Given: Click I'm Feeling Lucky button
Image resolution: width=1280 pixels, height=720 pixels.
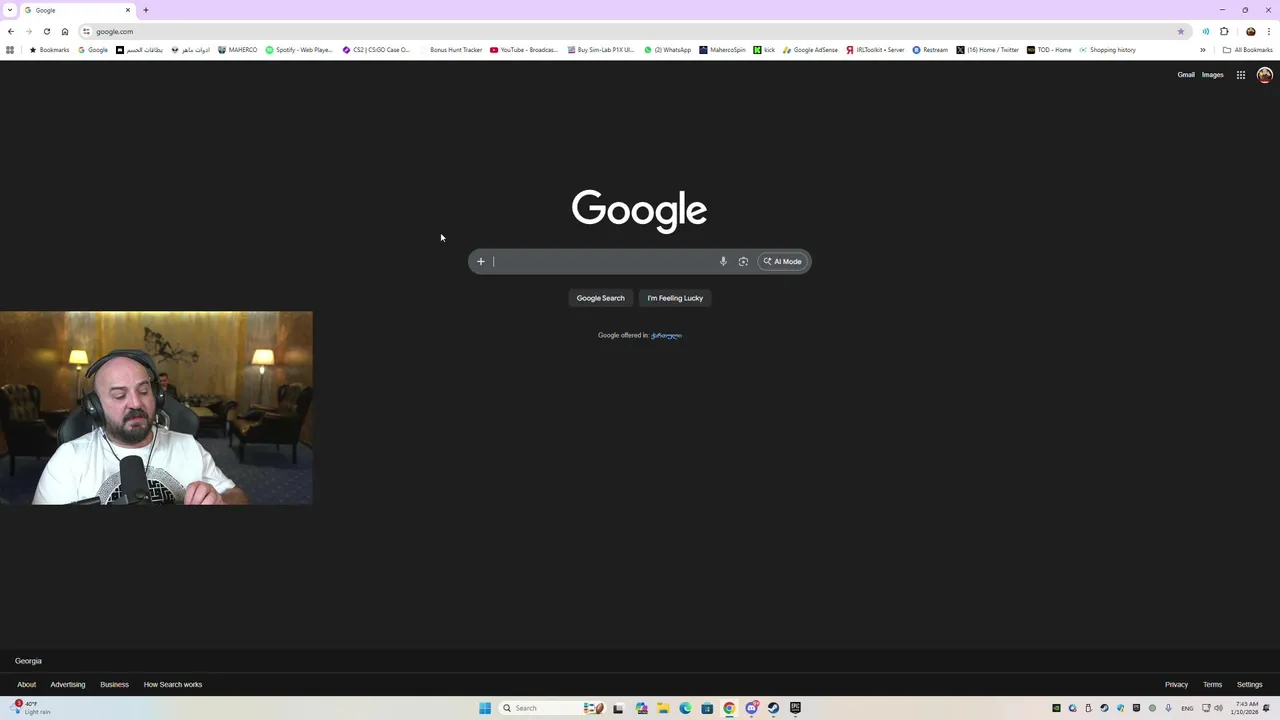Looking at the screenshot, I should tap(675, 298).
